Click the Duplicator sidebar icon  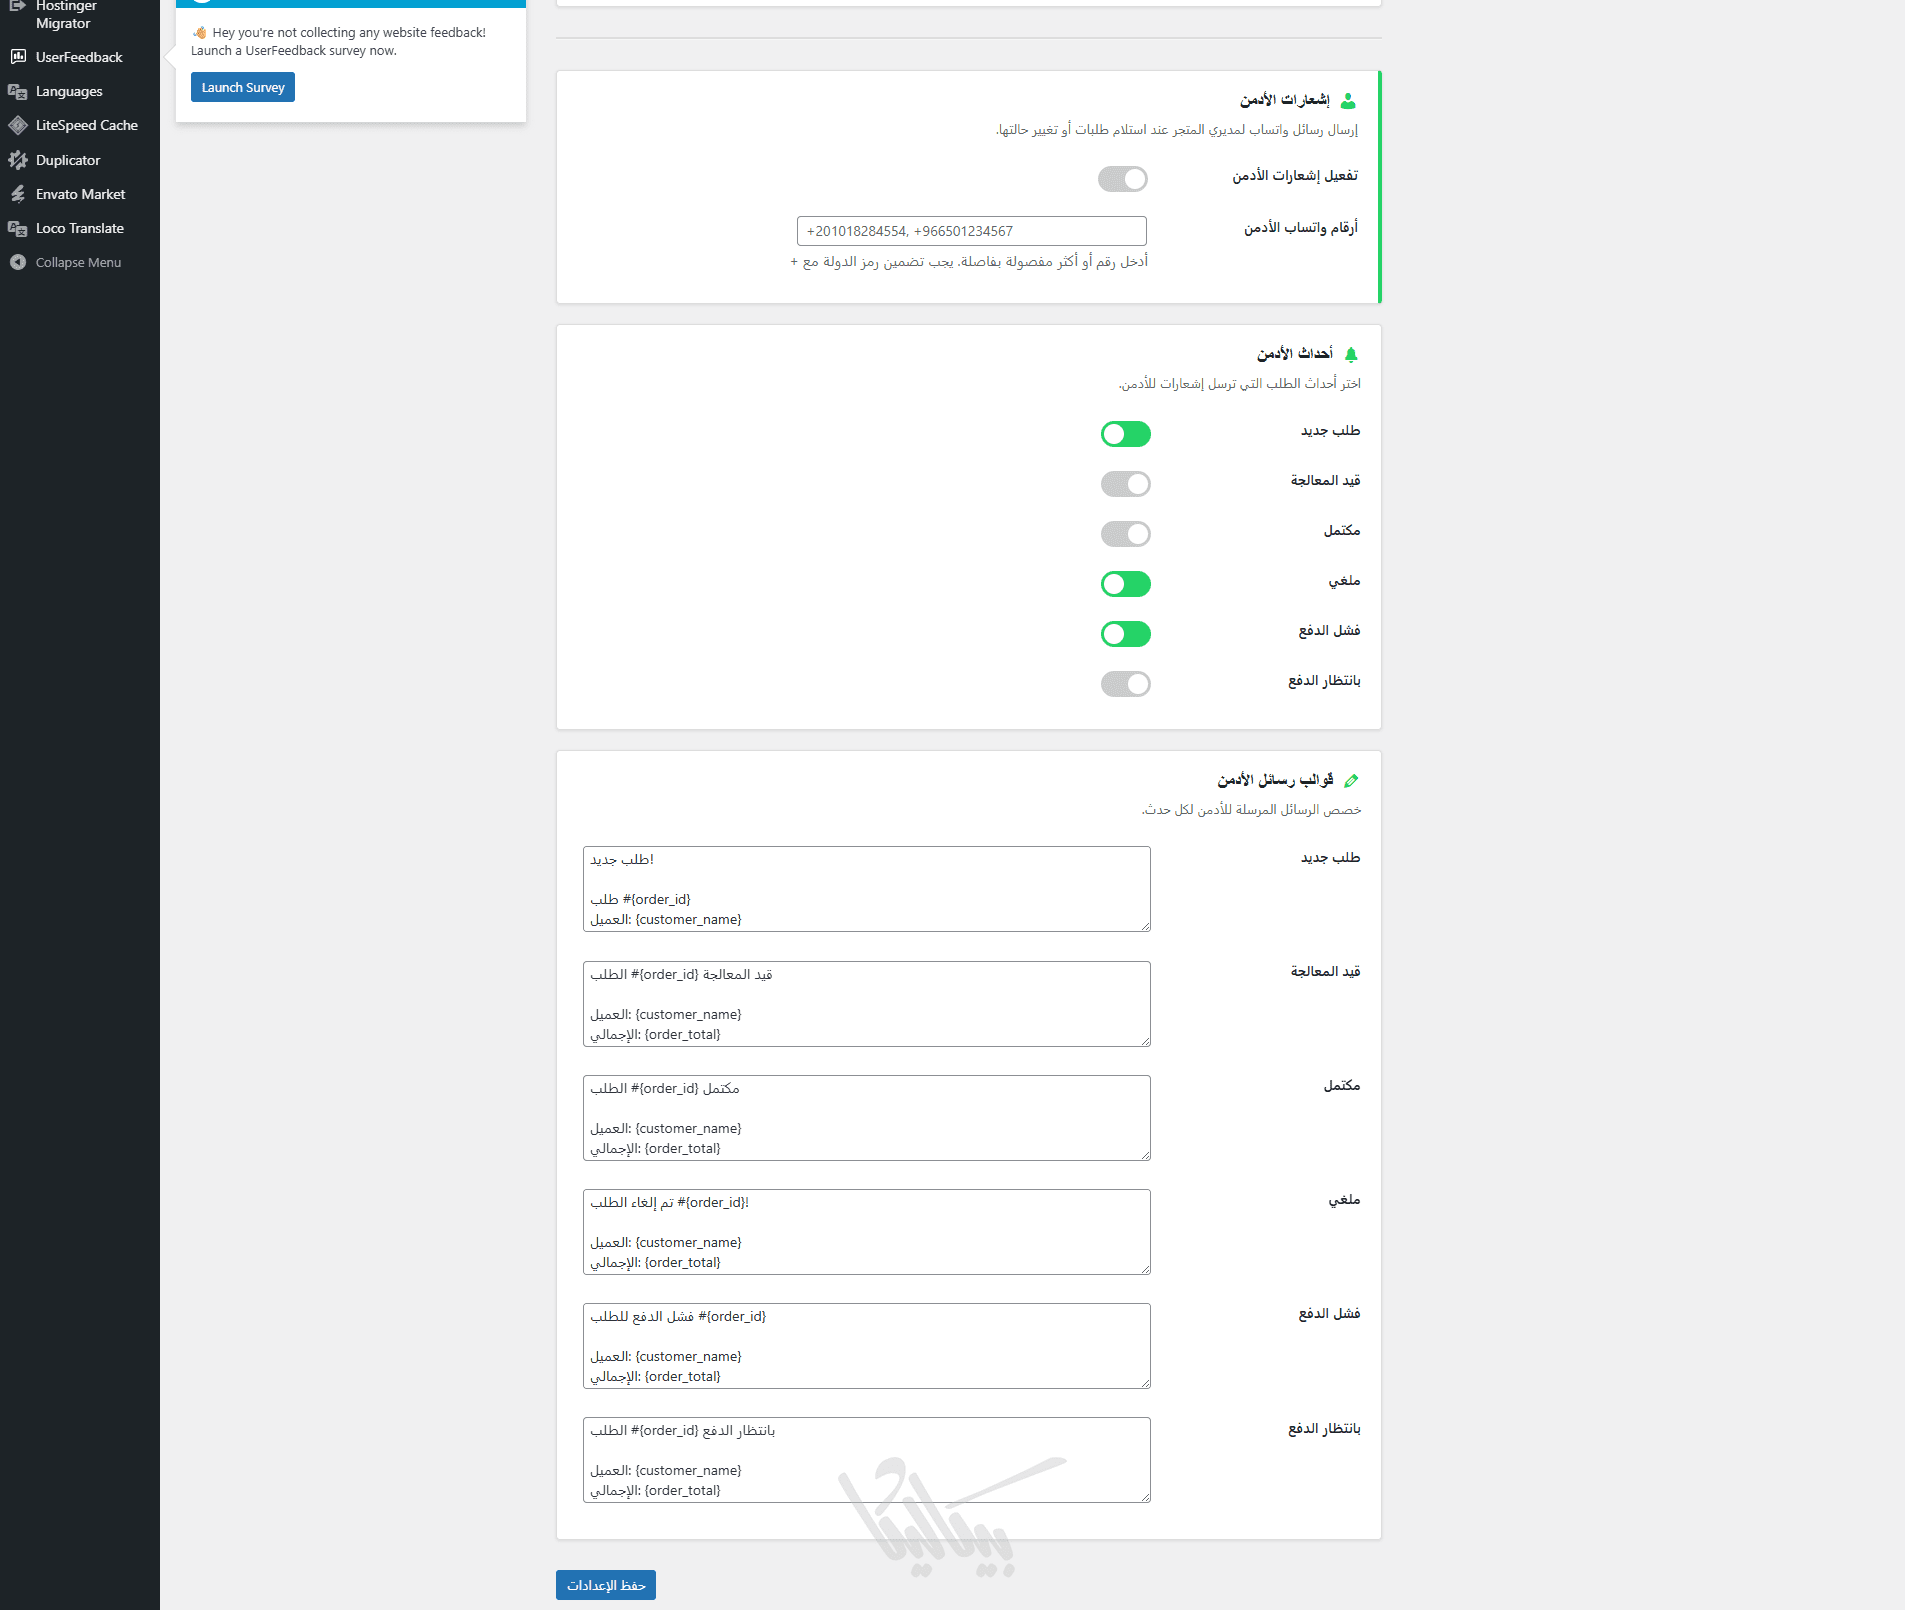point(18,160)
